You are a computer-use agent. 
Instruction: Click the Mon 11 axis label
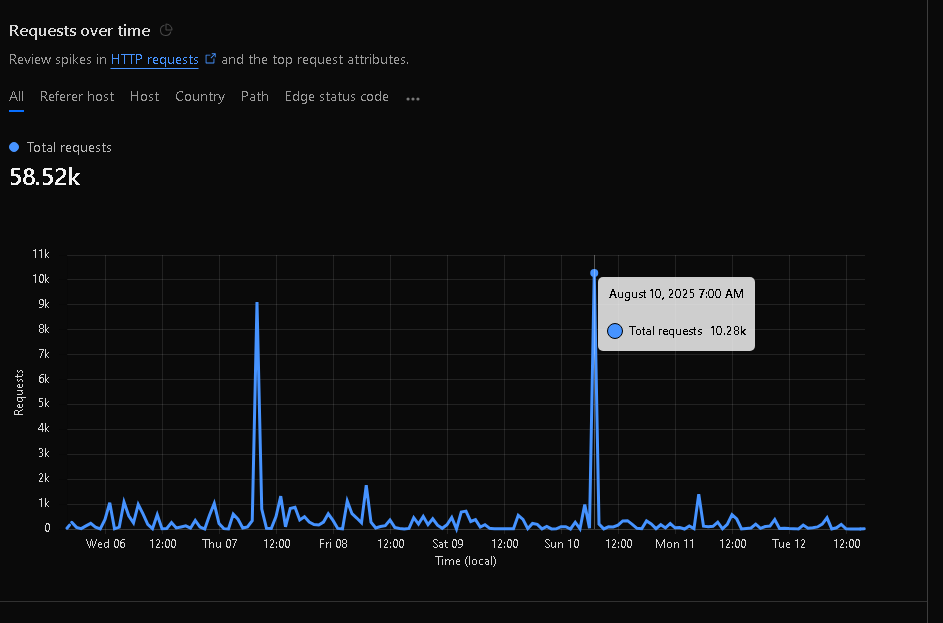point(675,544)
